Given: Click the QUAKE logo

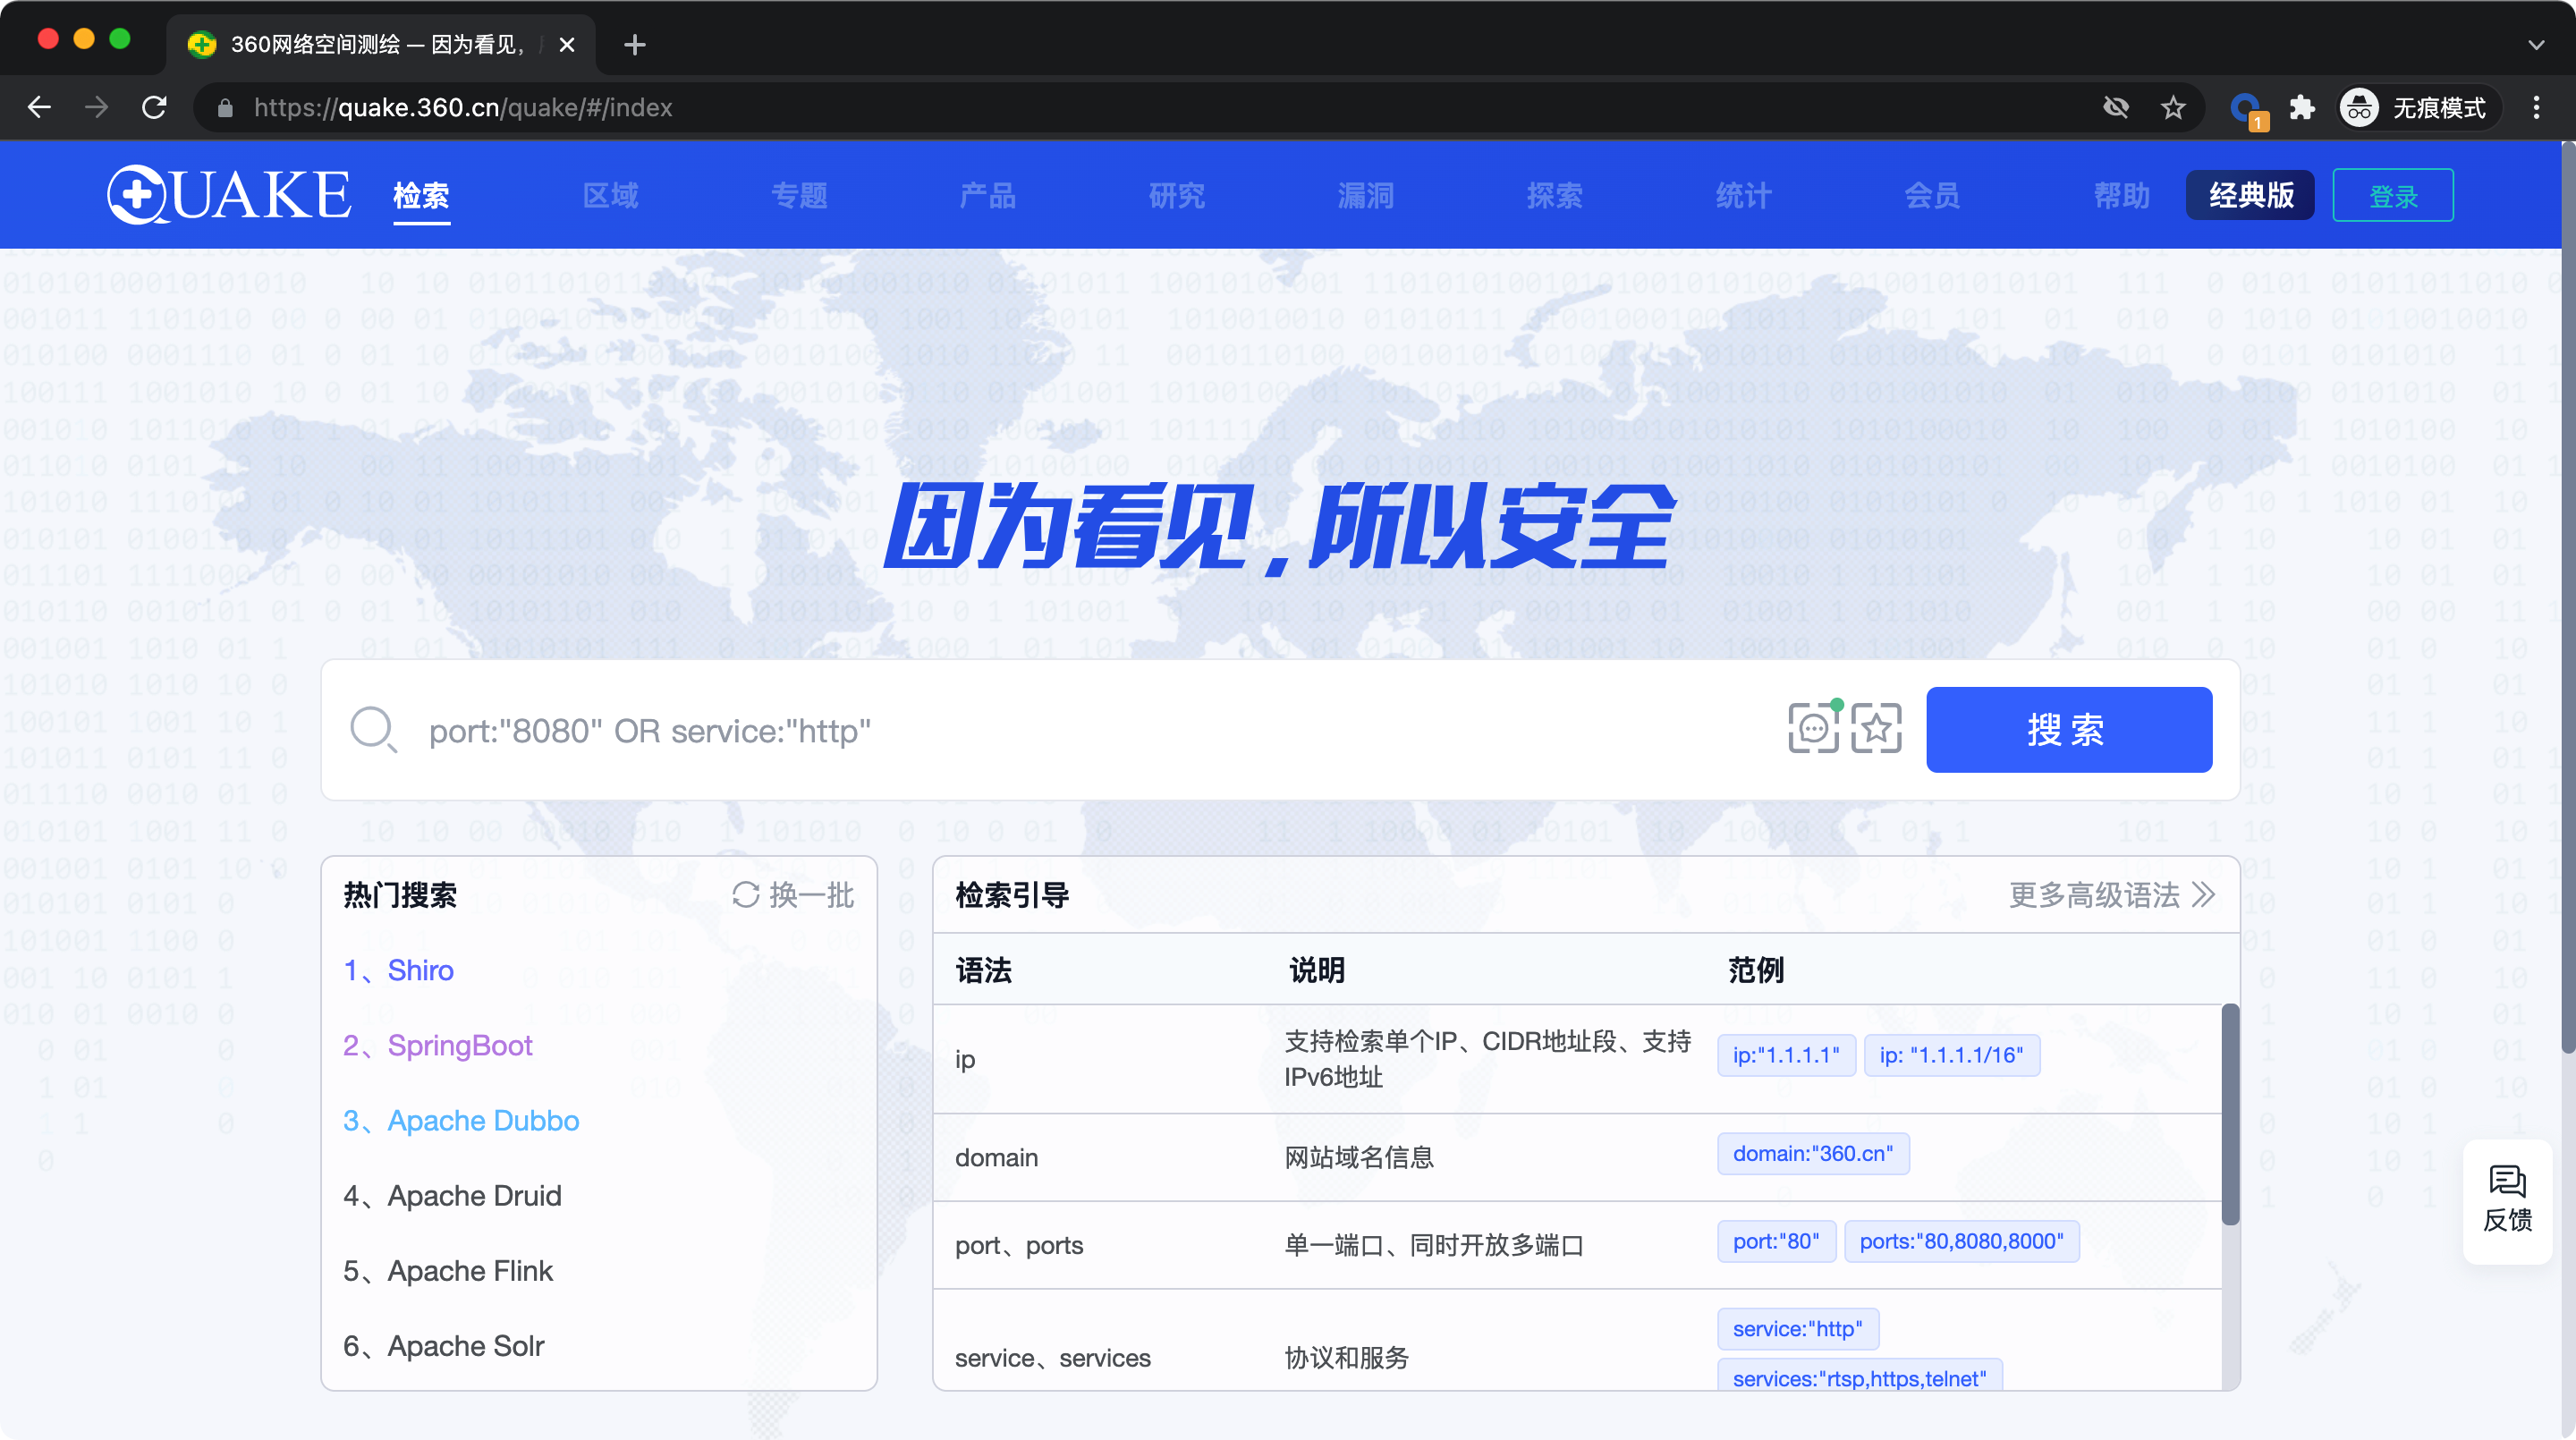Looking at the screenshot, I should click(x=229, y=194).
